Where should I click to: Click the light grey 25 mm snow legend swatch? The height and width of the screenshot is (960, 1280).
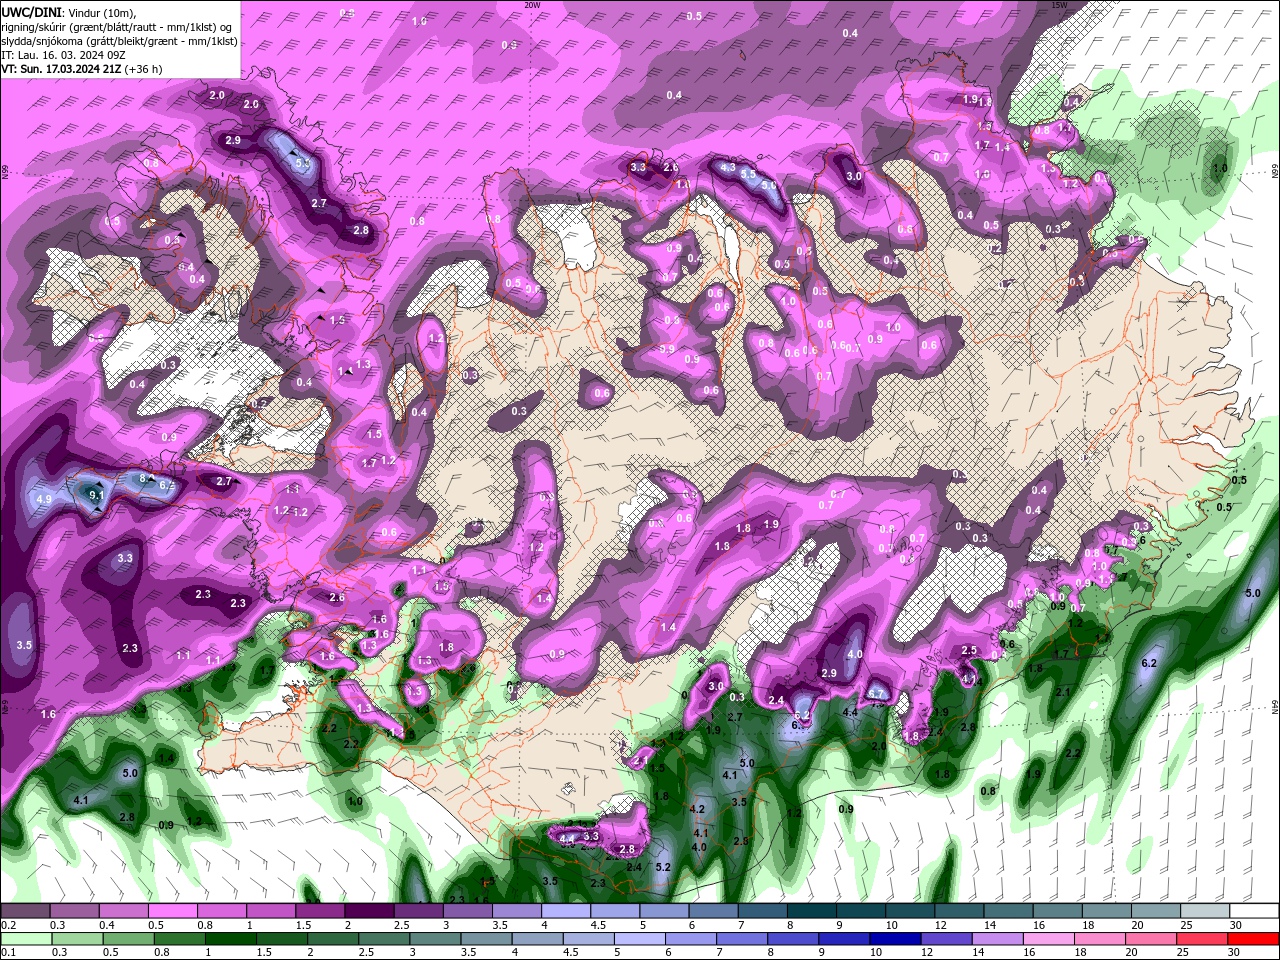click(1204, 911)
